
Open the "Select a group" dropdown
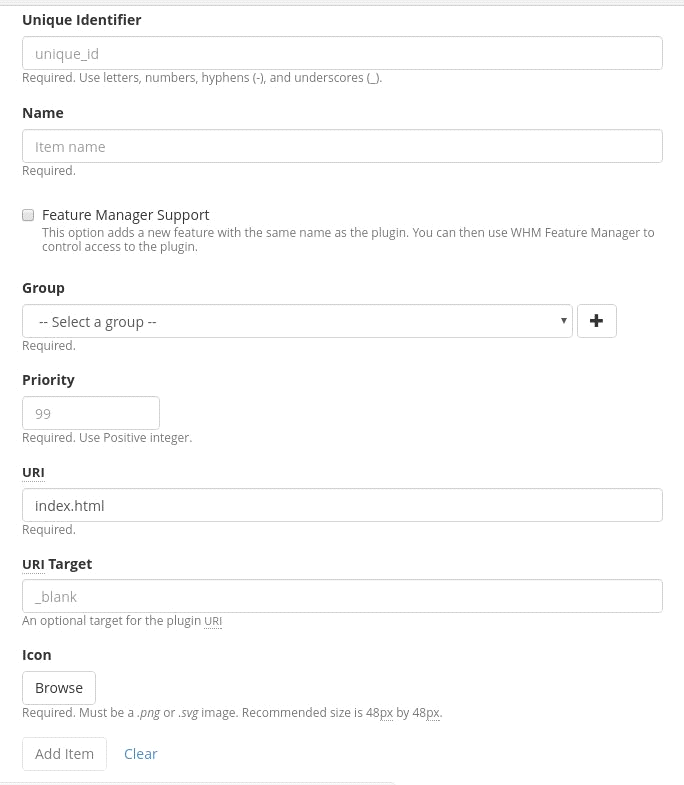point(297,321)
